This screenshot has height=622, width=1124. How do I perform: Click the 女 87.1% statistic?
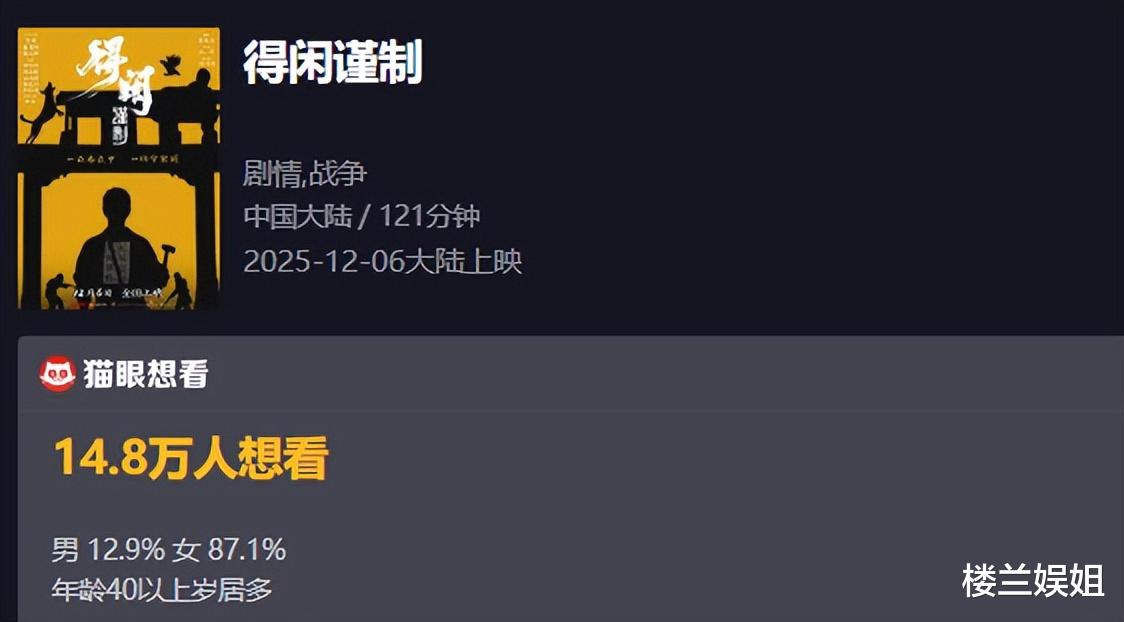click(x=229, y=548)
